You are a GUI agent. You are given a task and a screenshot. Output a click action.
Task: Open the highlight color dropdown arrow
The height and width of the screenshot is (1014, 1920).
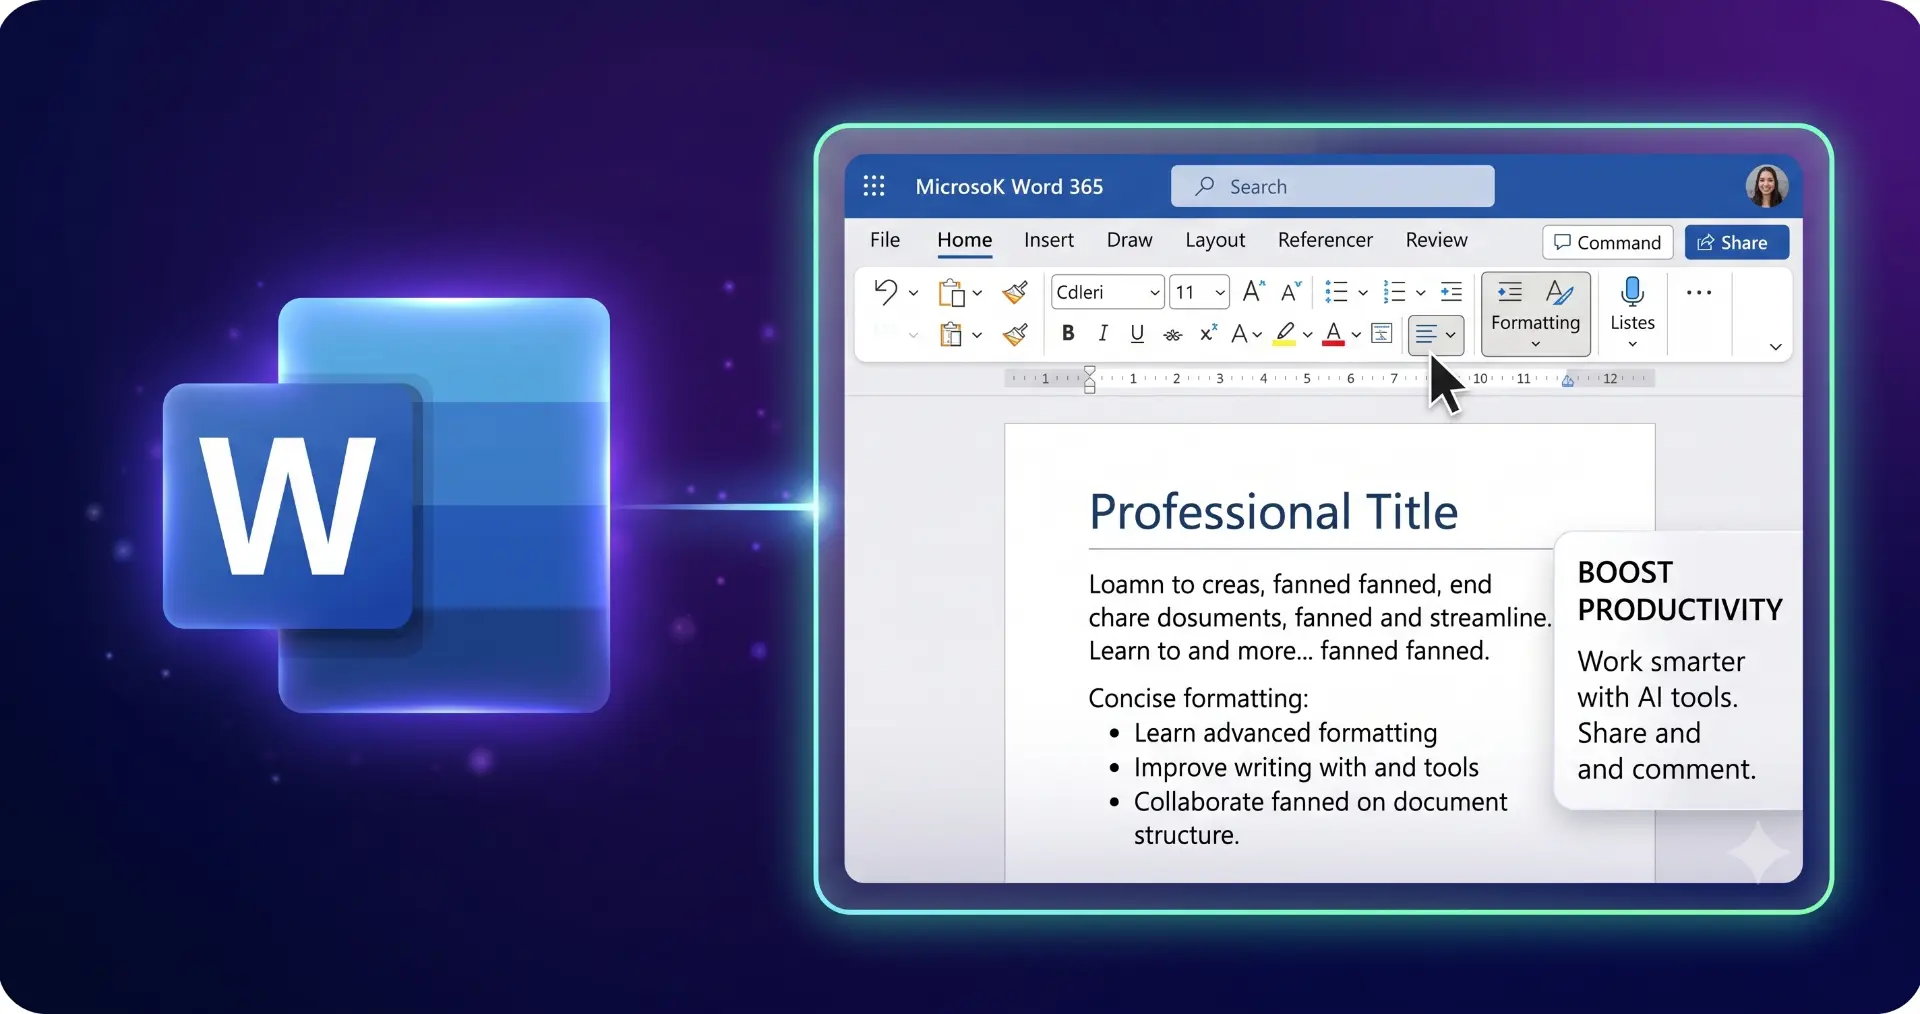pyautogui.click(x=1307, y=335)
